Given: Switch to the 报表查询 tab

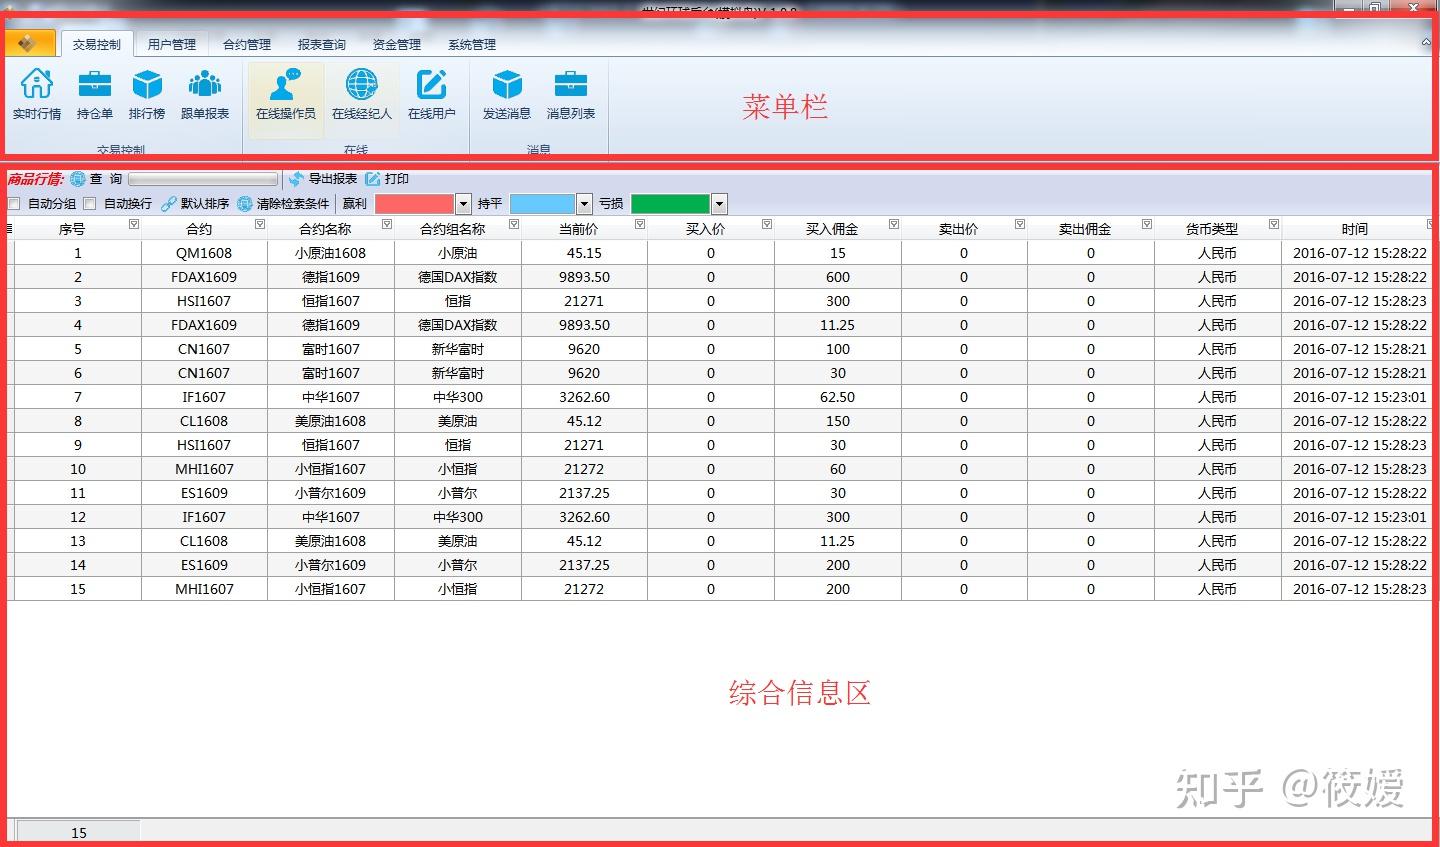Looking at the screenshot, I should click(x=322, y=44).
